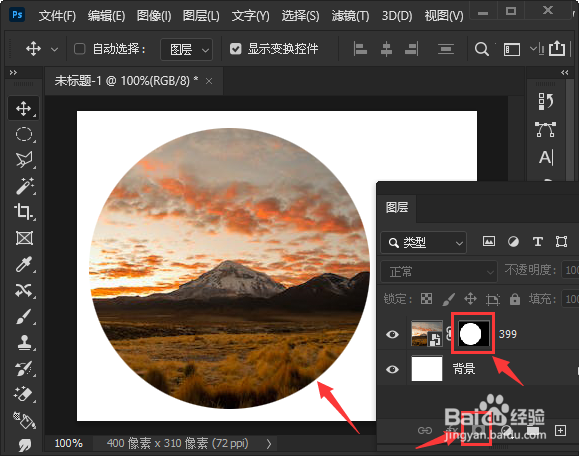Open 编辑(E) menu
The width and height of the screenshot is (579, 456).
click(x=106, y=16)
